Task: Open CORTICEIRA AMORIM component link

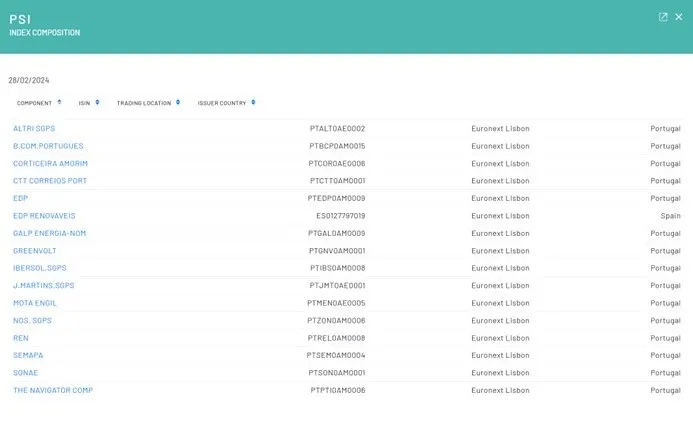Action: 50,164
